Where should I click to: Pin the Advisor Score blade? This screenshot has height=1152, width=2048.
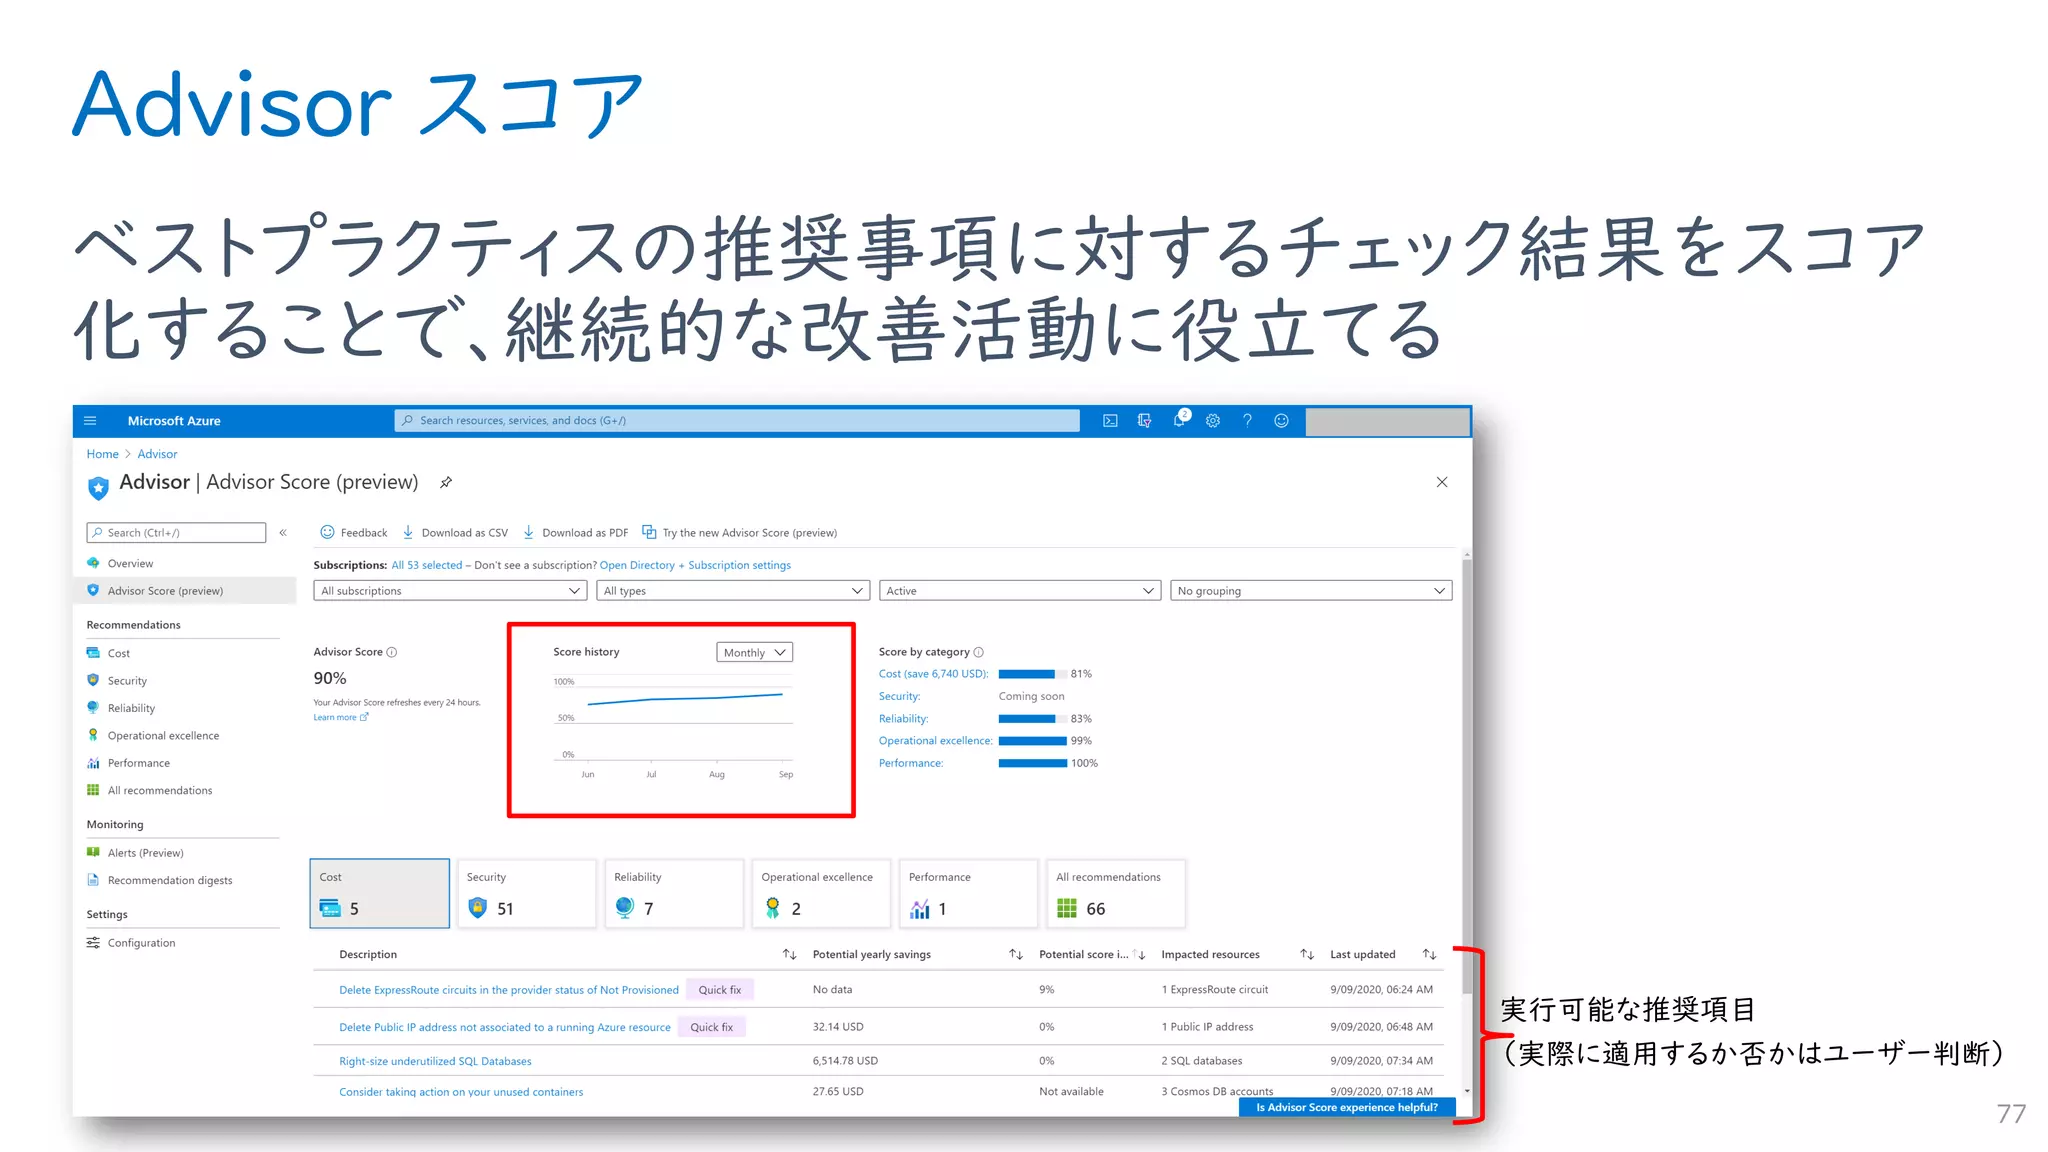[446, 482]
